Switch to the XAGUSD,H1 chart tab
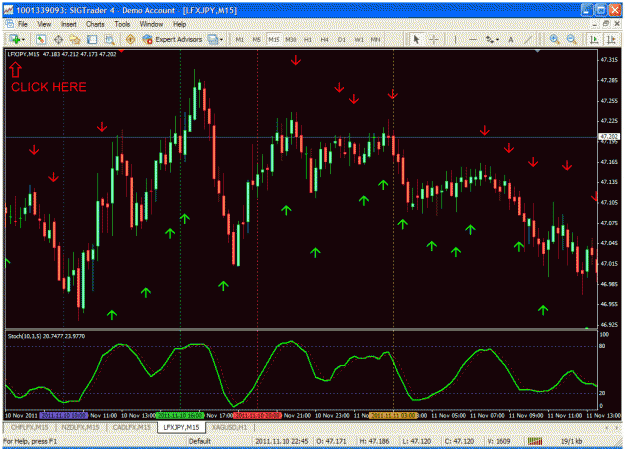The height and width of the screenshot is (449, 625). point(229,427)
